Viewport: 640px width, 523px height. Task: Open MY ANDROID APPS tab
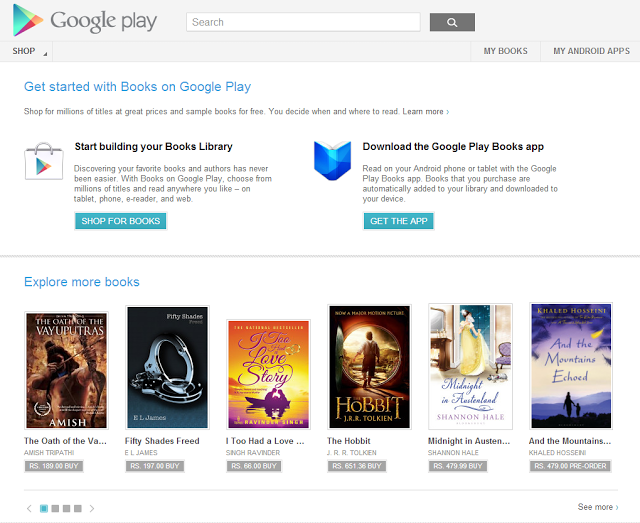591,51
